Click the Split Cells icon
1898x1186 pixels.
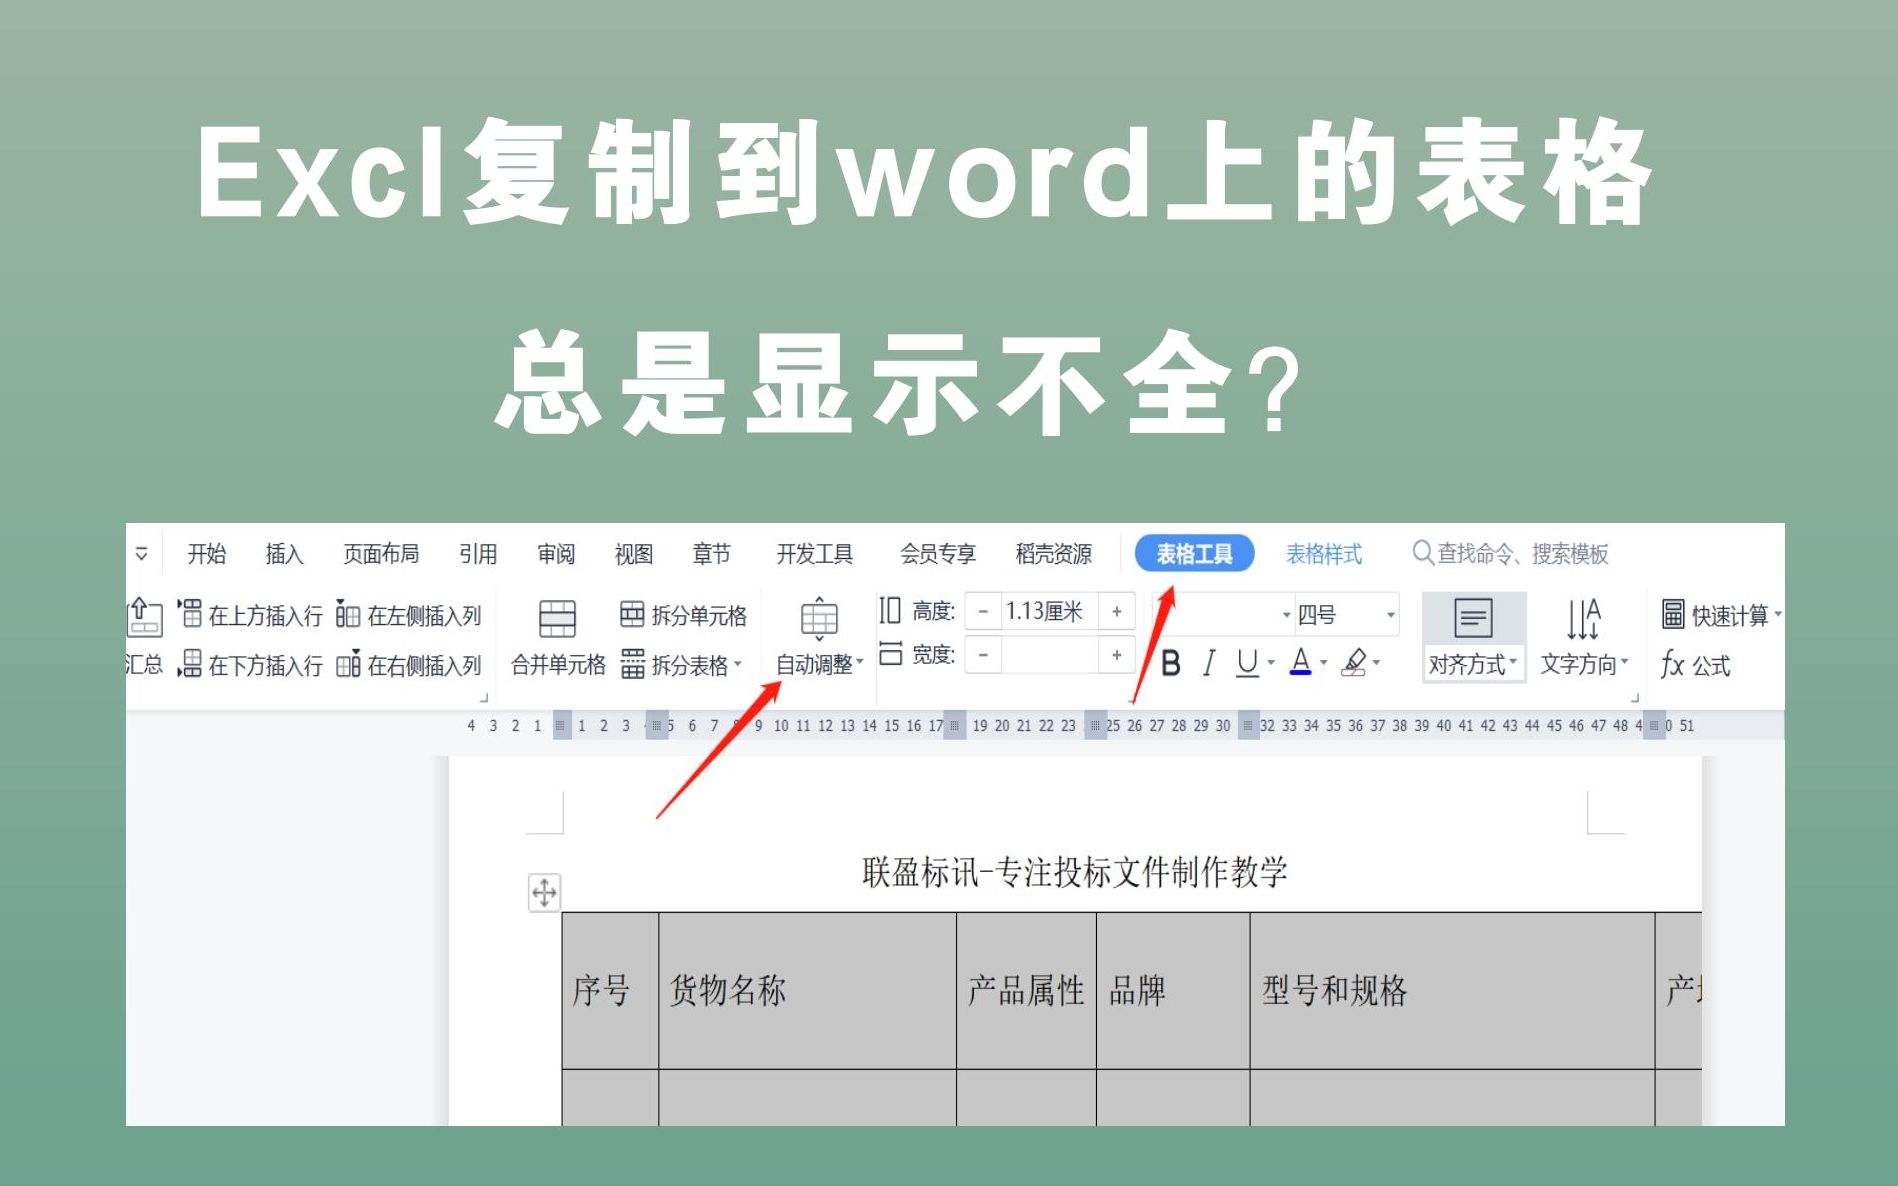pos(632,614)
